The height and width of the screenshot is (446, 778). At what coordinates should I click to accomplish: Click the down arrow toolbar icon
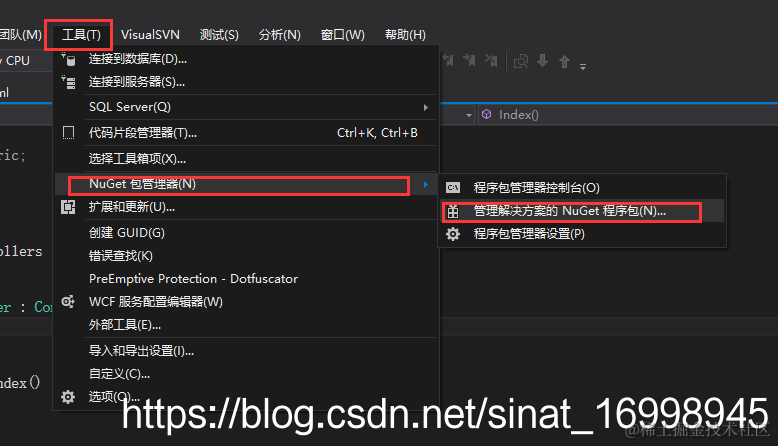[x=543, y=61]
